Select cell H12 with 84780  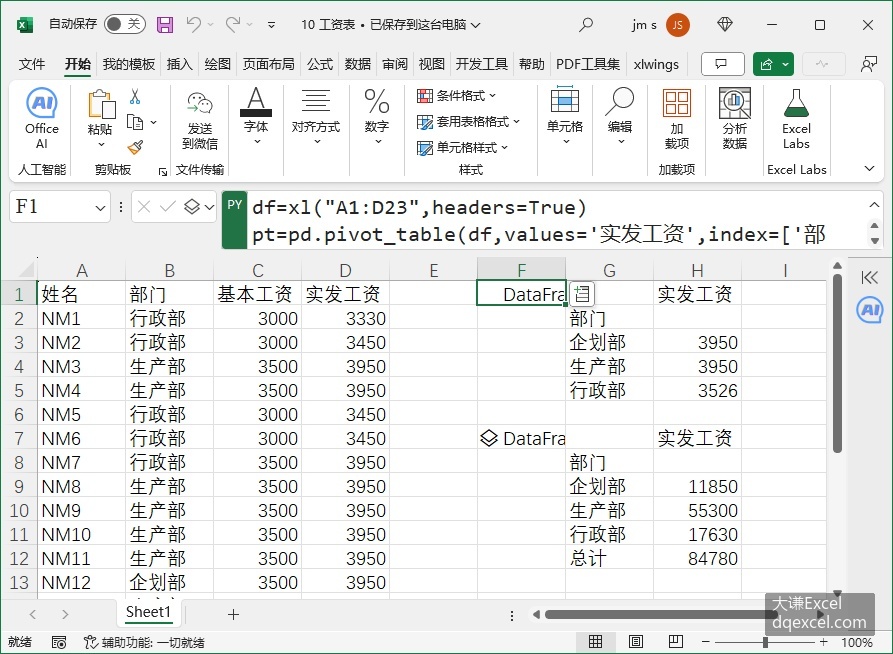697,558
